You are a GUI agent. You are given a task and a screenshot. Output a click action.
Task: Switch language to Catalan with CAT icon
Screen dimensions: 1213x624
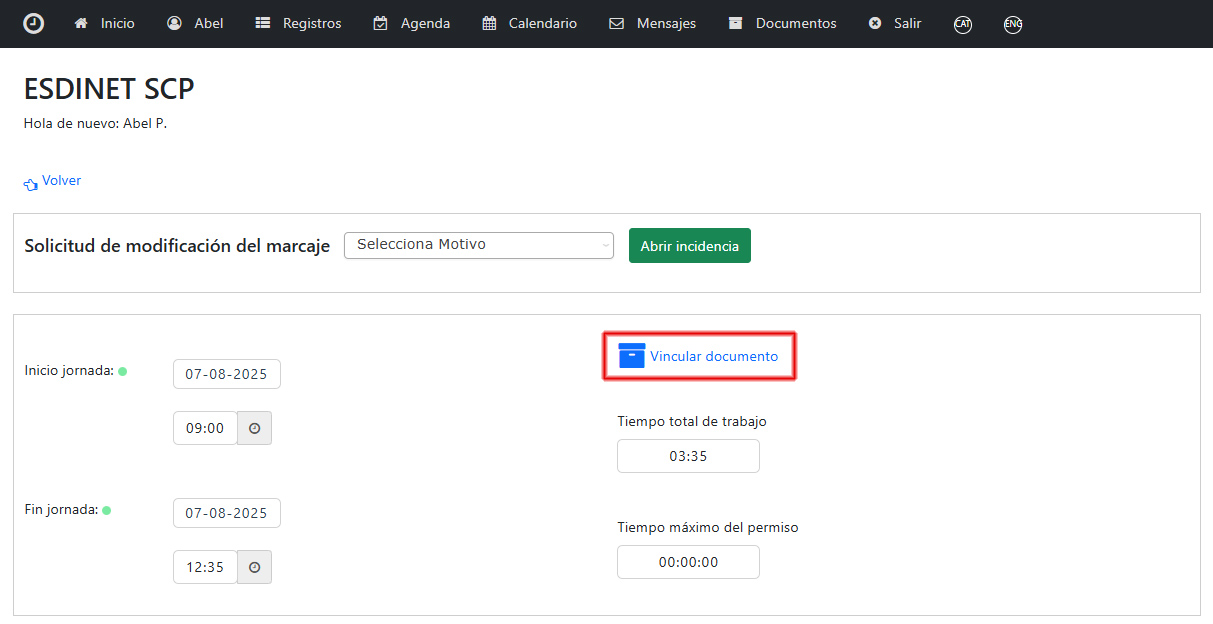click(963, 24)
